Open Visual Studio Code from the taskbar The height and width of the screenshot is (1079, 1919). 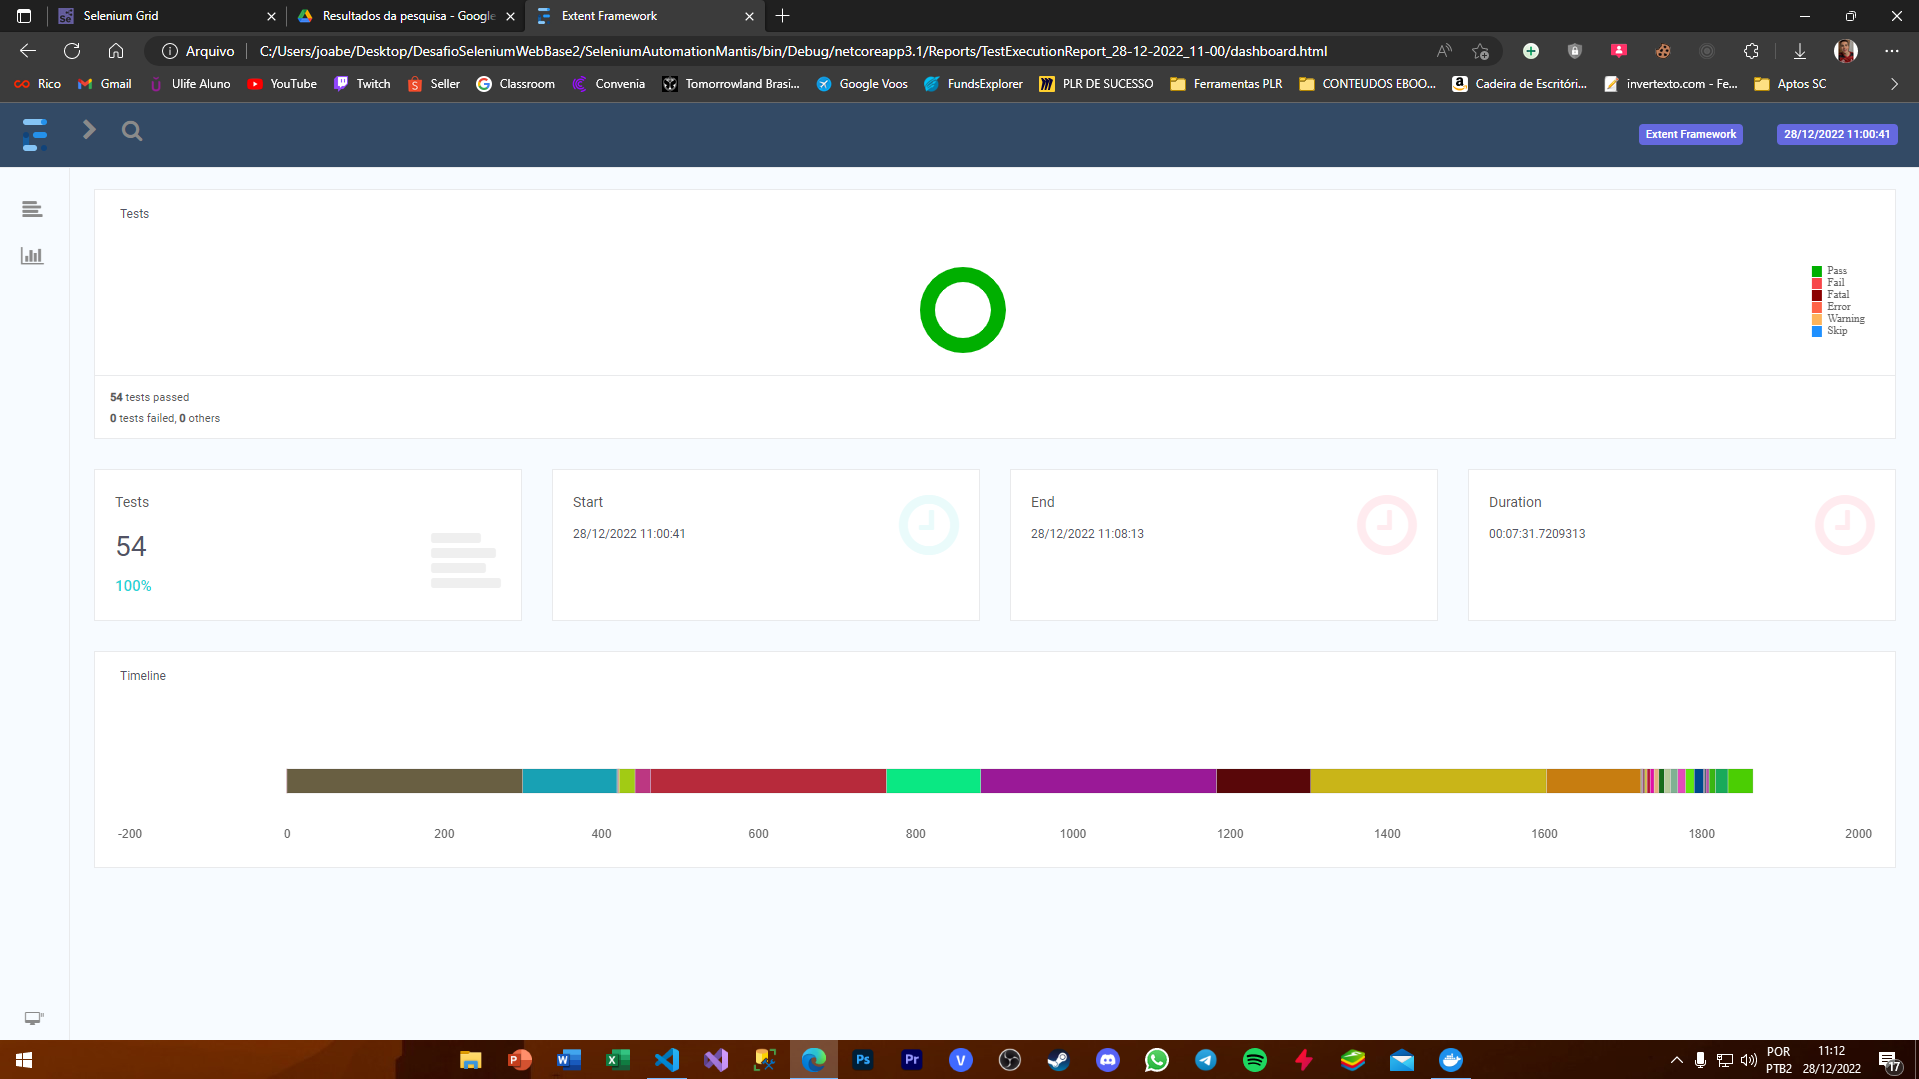click(666, 1059)
